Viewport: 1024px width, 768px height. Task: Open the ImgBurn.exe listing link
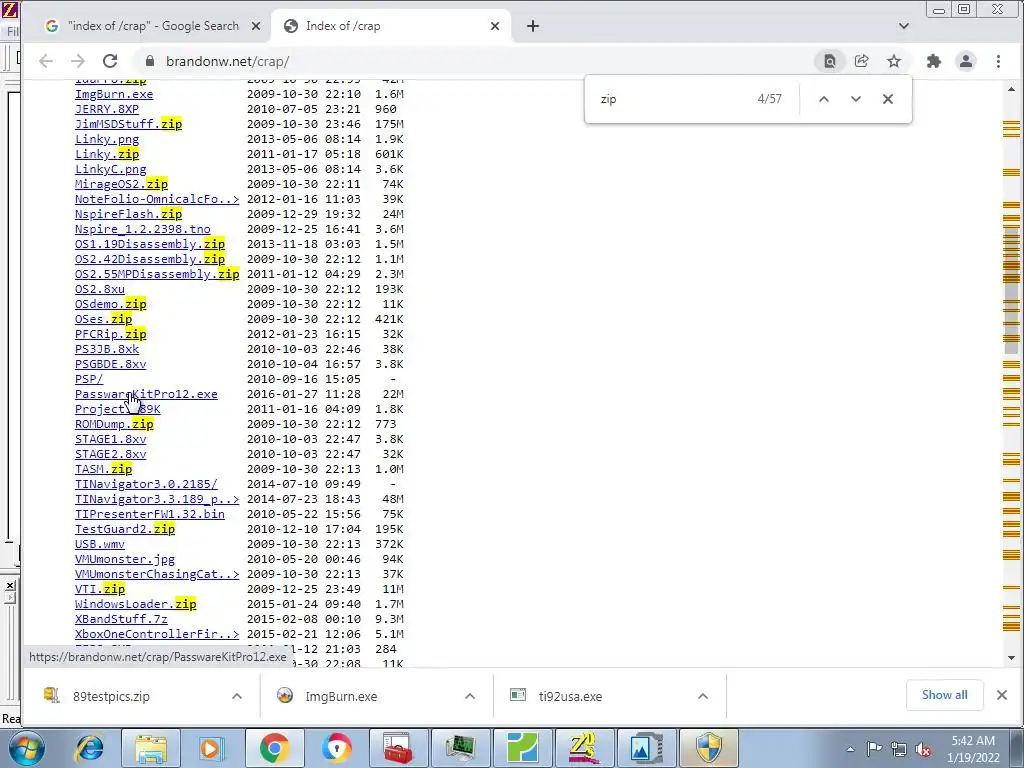(x=114, y=94)
